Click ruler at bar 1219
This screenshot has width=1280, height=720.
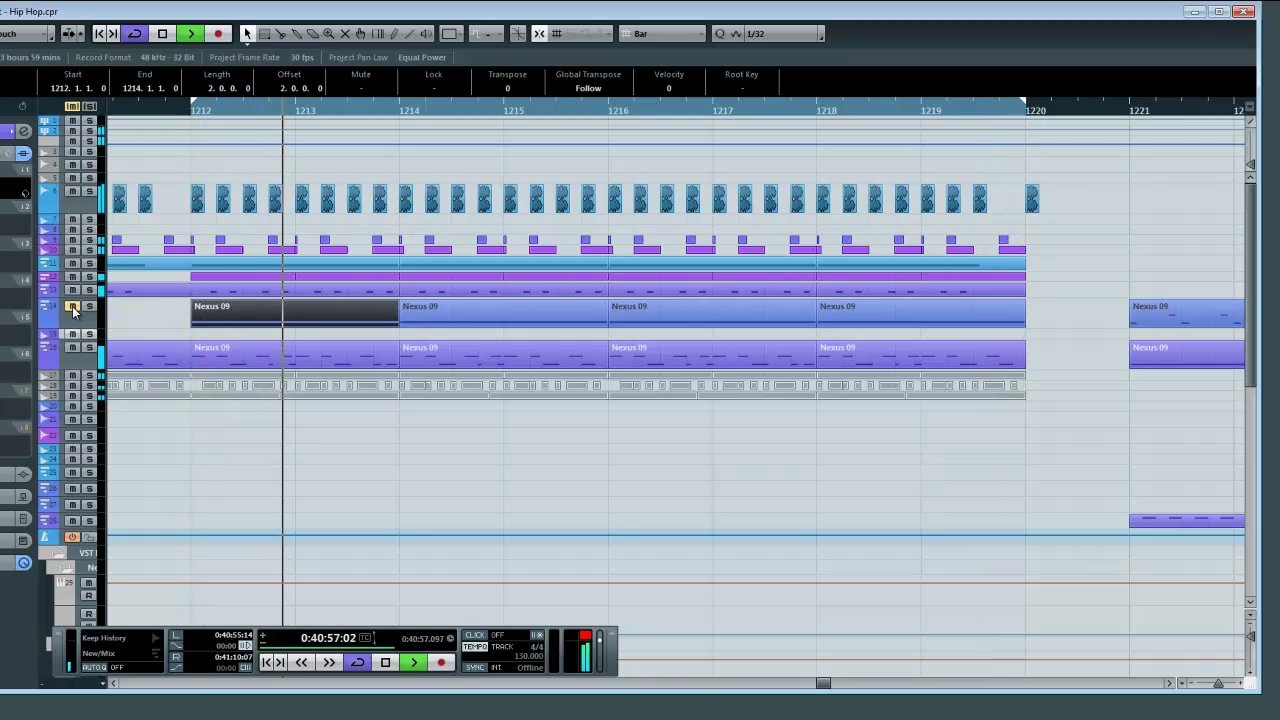(930, 110)
